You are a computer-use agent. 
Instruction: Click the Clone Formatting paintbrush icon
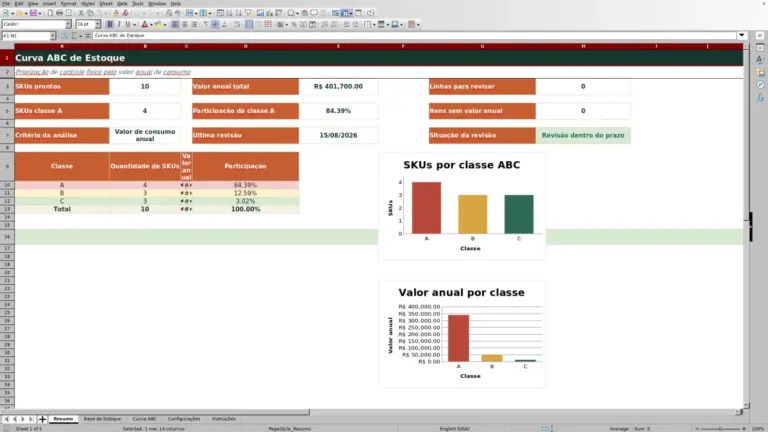(x=116, y=13)
